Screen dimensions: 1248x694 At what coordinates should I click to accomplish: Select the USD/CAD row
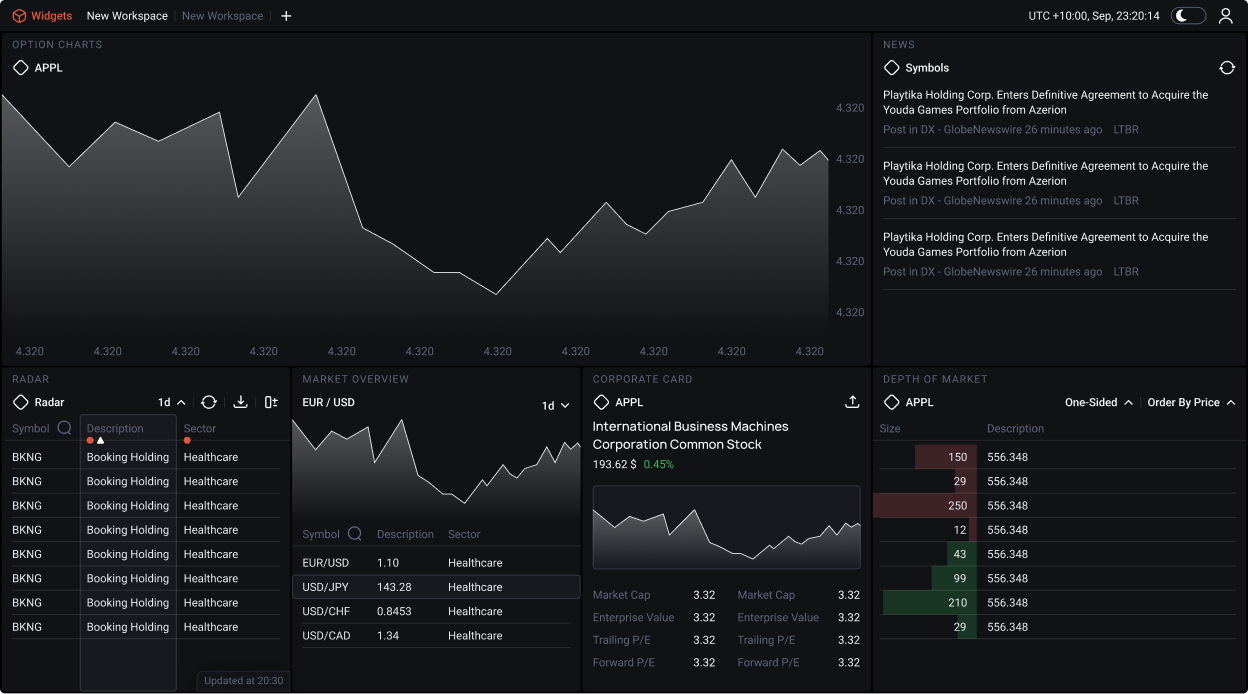point(436,635)
